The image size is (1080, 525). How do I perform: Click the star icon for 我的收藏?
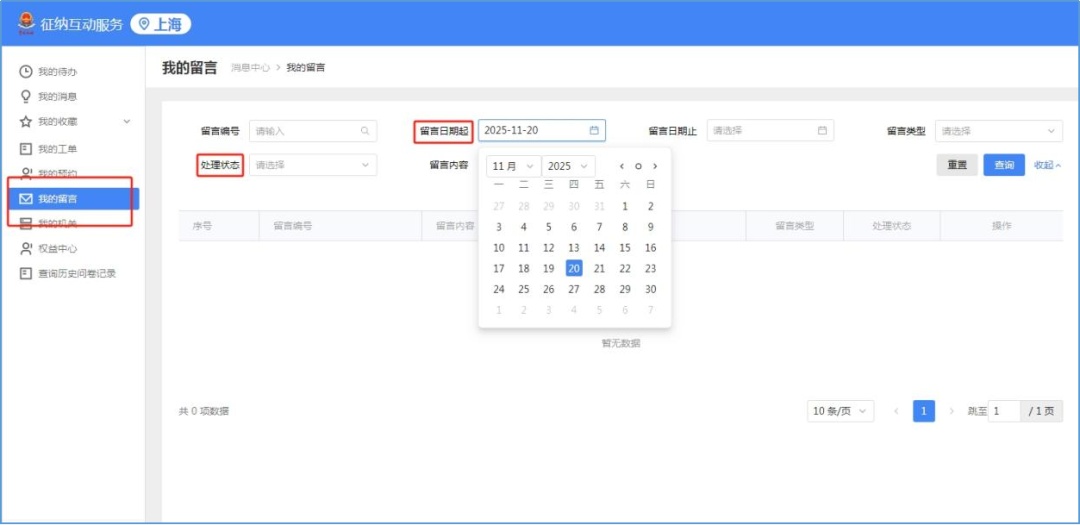(26, 122)
